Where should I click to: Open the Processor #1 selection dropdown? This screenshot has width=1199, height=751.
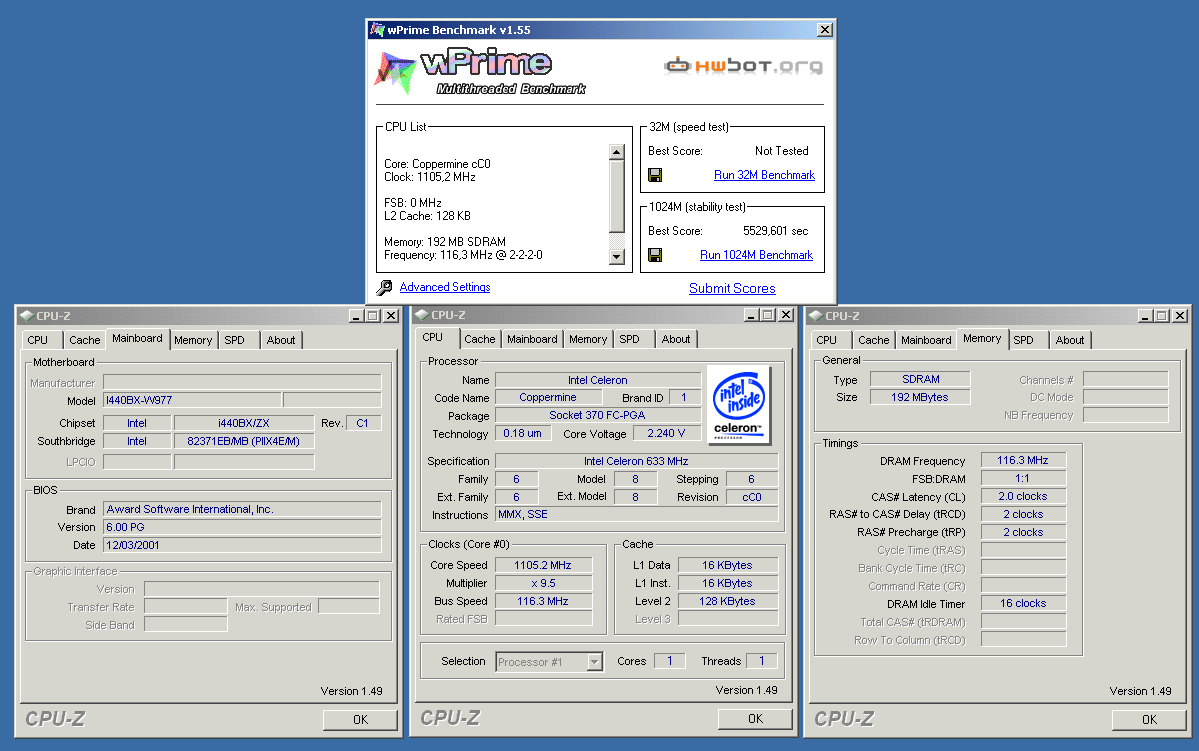[595, 662]
